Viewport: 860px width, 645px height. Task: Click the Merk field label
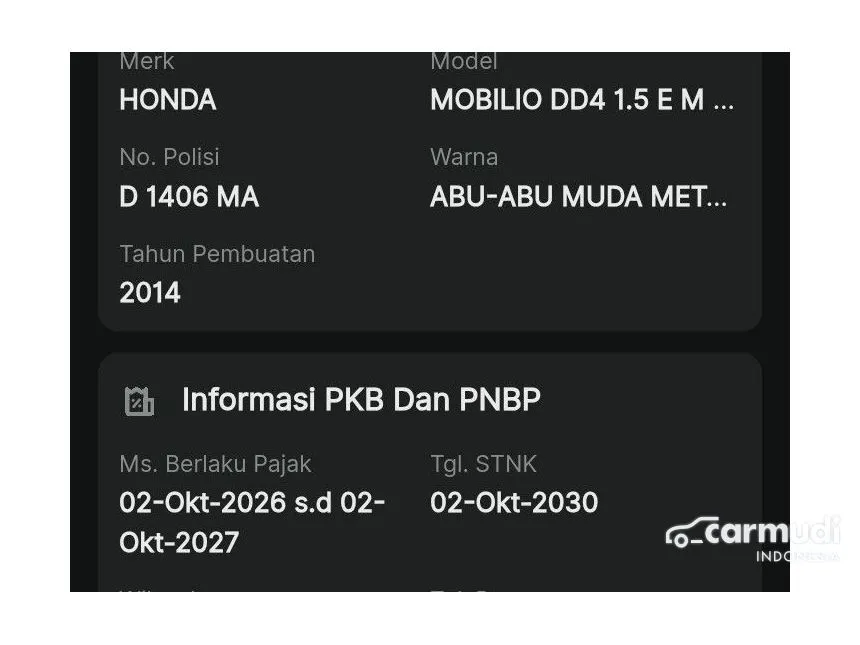point(147,62)
